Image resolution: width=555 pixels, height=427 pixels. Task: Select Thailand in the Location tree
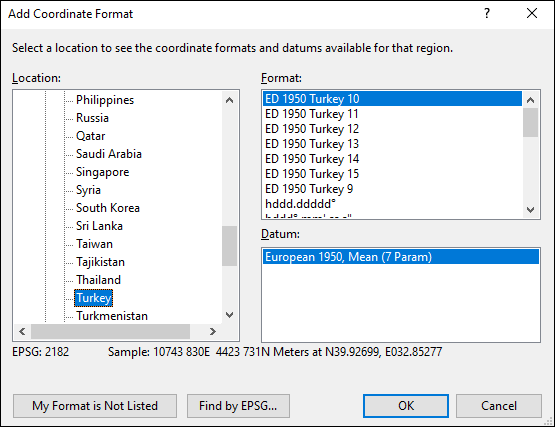(99, 280)
